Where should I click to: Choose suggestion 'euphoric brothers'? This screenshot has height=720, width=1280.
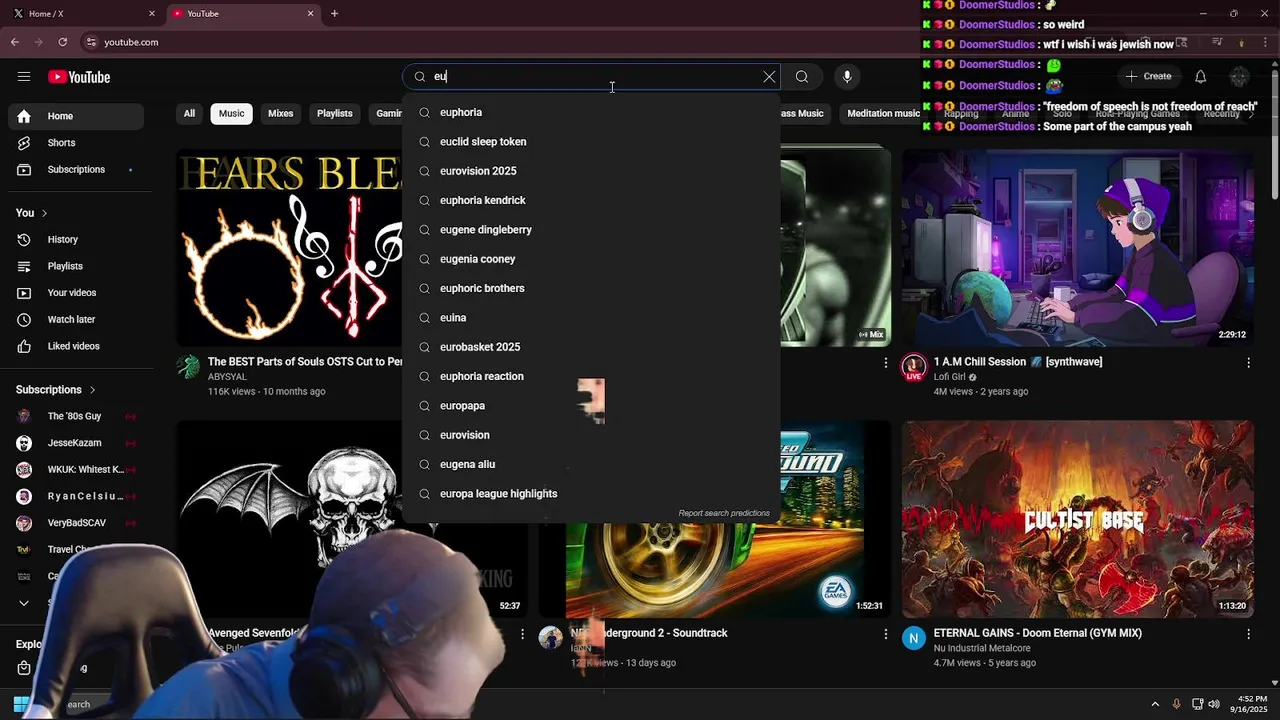pyautogui.click(x=591, y=289)
